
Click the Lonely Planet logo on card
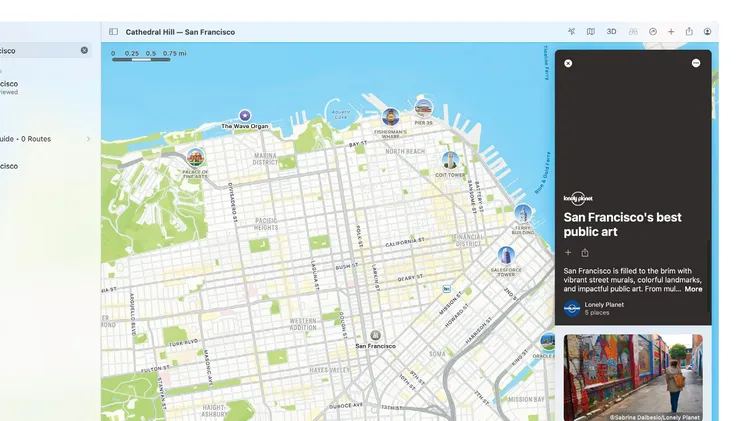(578, 198)
